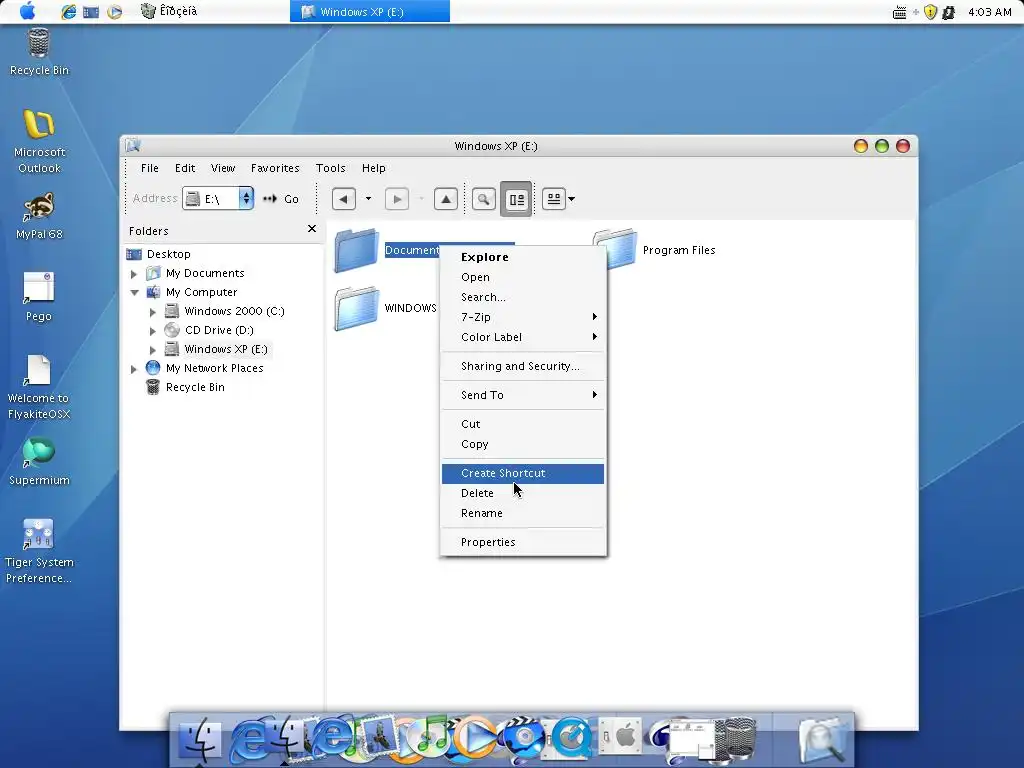1024x768 pixels.
Task: Choose Open in the context menu
Action: click(522, 278)
